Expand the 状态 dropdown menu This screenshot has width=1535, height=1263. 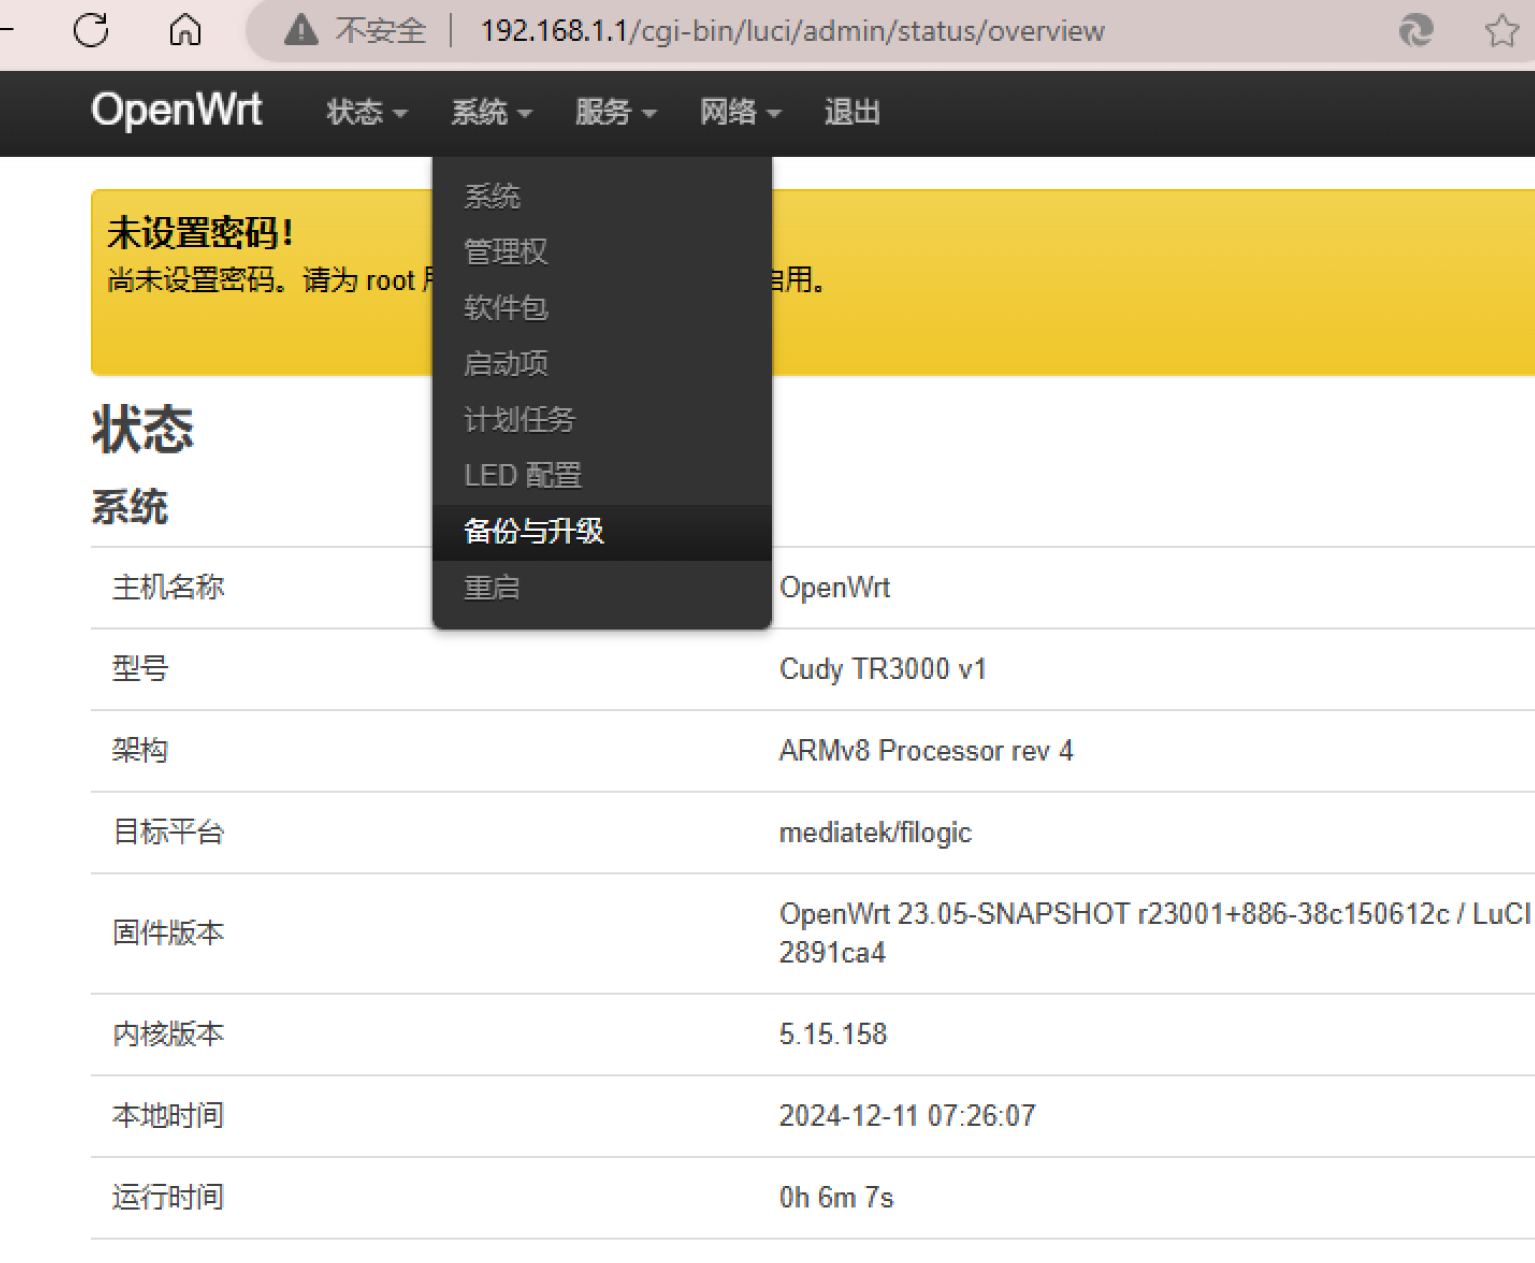367,112
